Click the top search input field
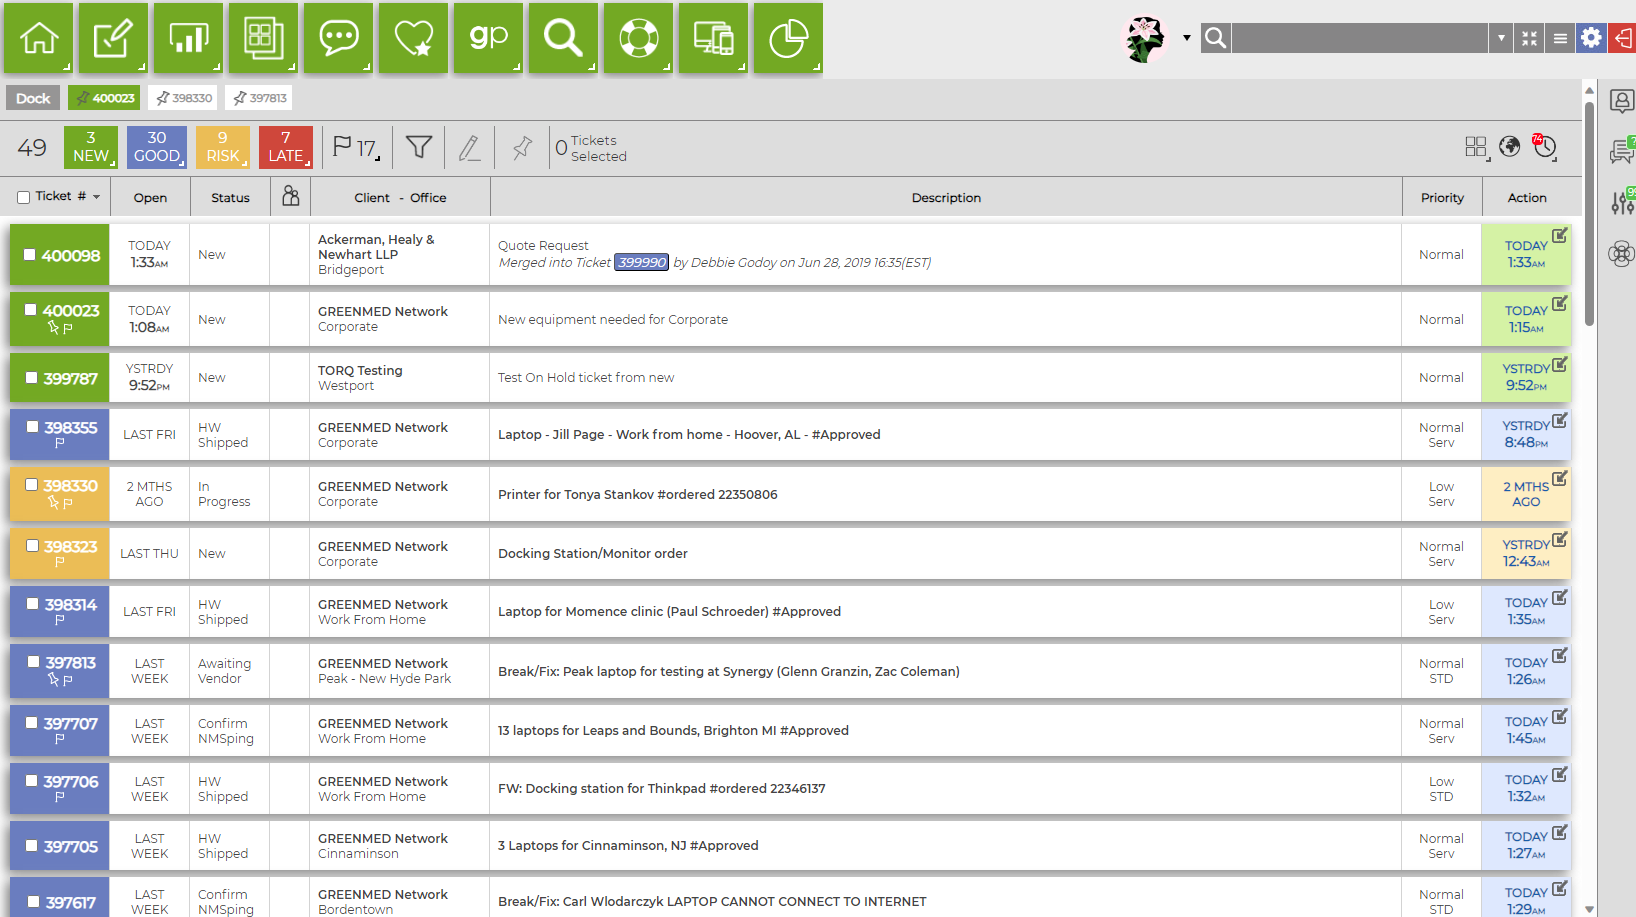 click(x=1360, y=38)
